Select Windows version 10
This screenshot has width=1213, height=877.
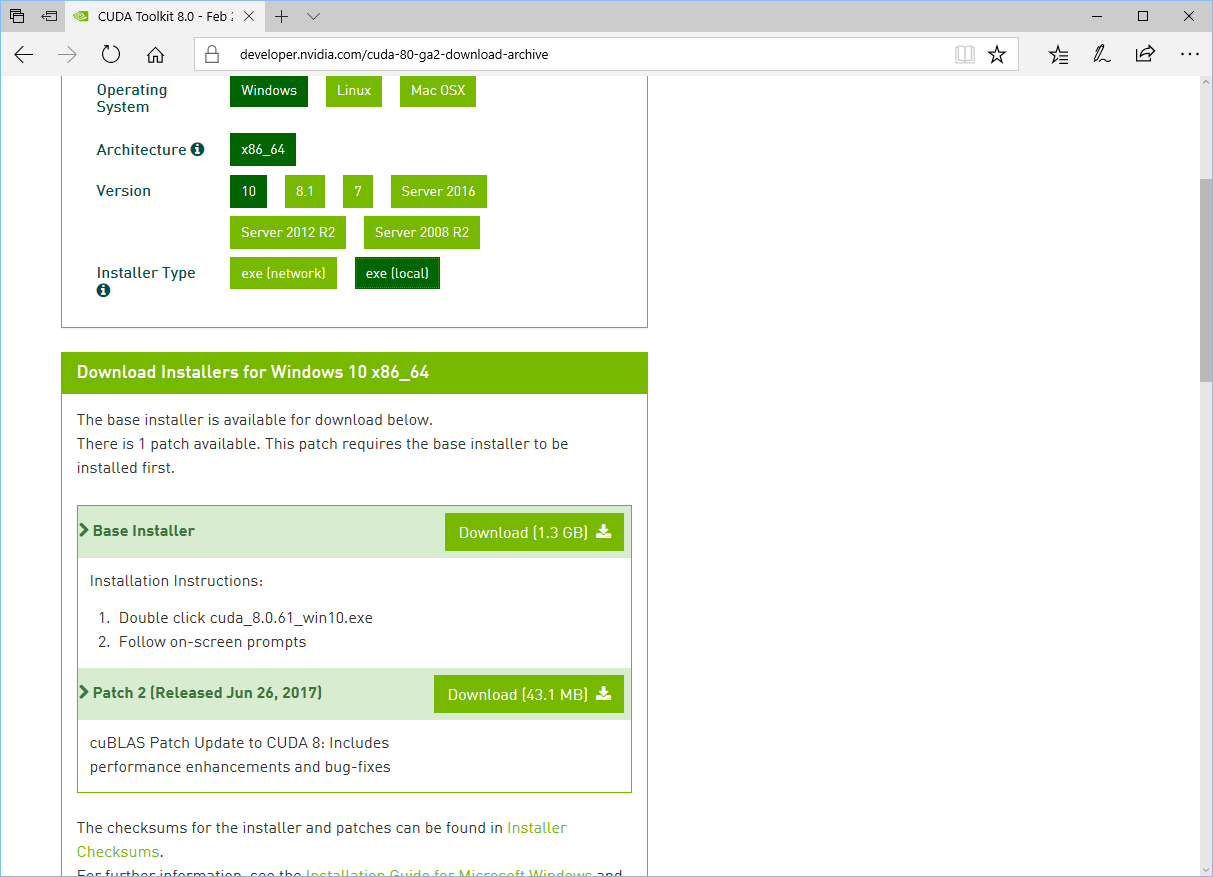(x=248, y=191)
